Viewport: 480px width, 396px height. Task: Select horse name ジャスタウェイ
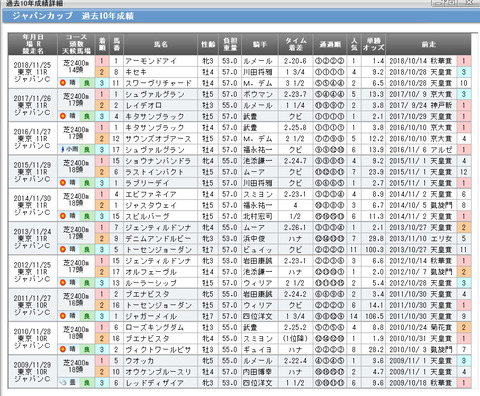151,205
